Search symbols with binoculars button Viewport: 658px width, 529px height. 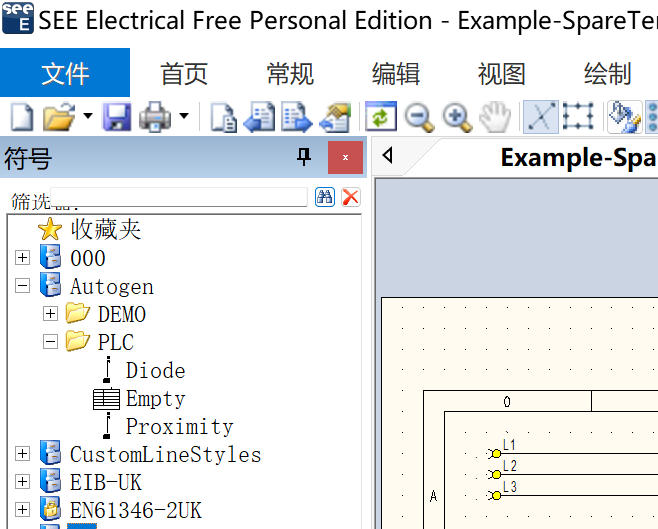pyautogui.click(x=325, y=197)
